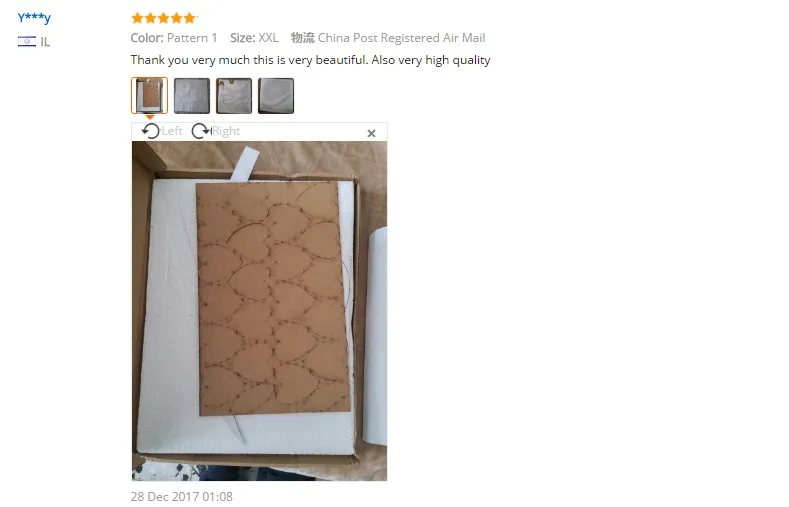Viewport: 789px width, 507px height.
Task: Click the "Left" rotate label
Action: pyautogui.click(x=172, y=131)
